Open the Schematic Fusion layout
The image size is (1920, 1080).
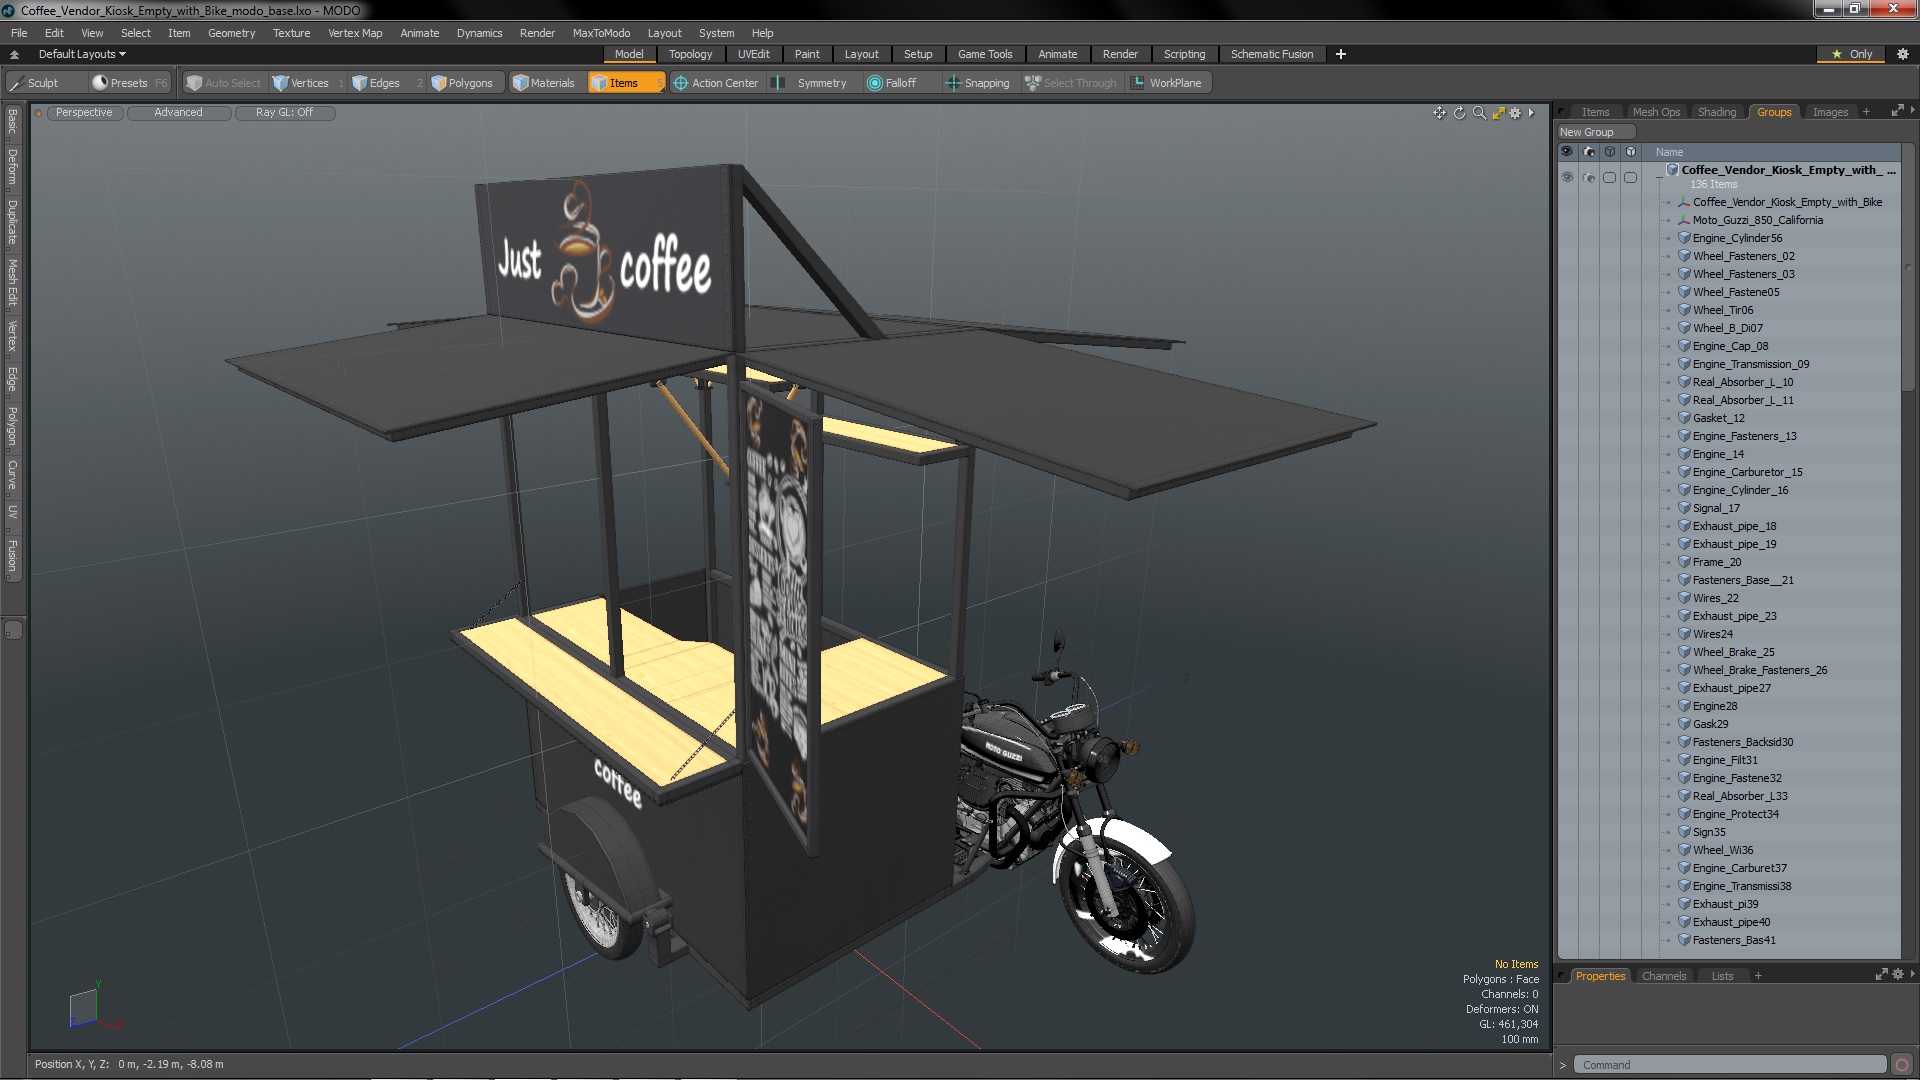click(1271, 55)
